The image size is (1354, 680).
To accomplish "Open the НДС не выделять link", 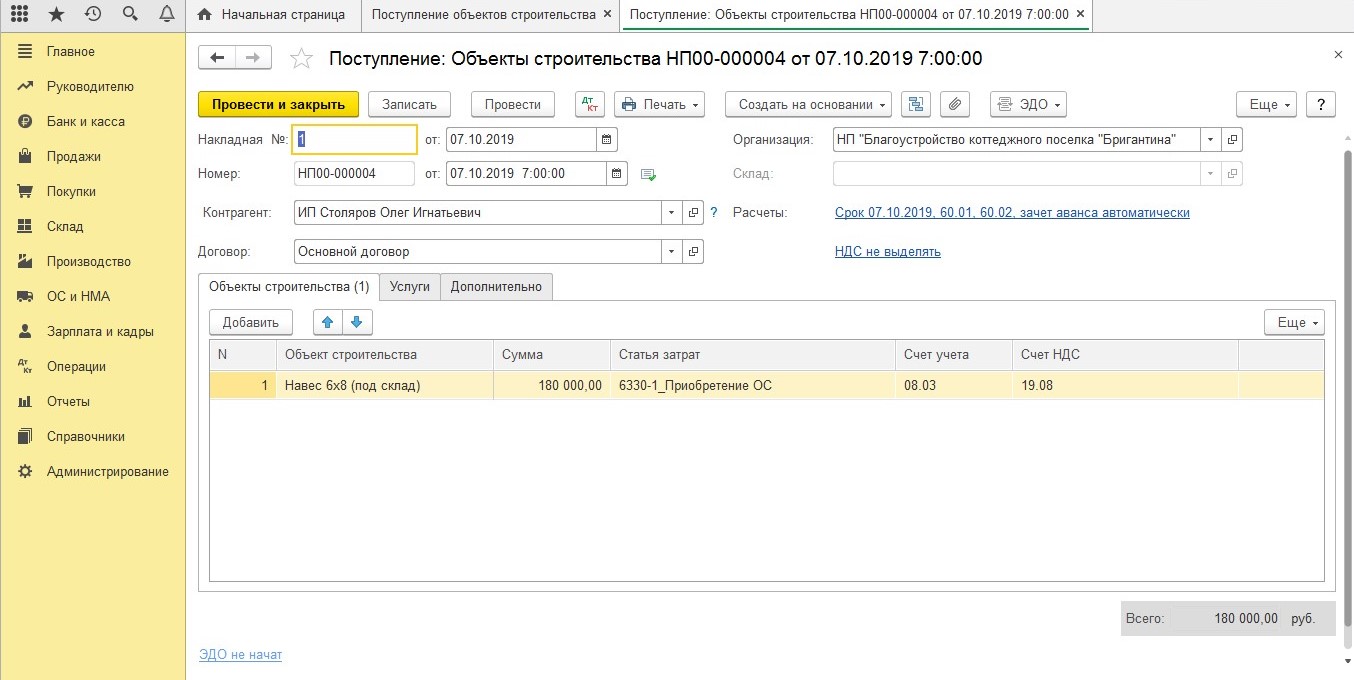I will coord(888,252).
